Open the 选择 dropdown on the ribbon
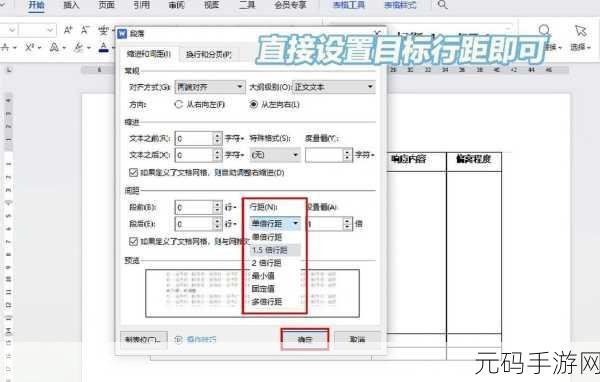 coord(580,47)
